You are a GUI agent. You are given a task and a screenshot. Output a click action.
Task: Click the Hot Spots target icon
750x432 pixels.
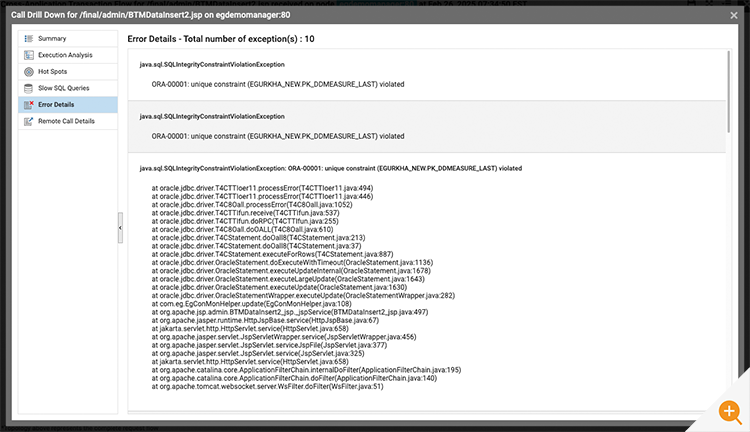pos(29,72)
